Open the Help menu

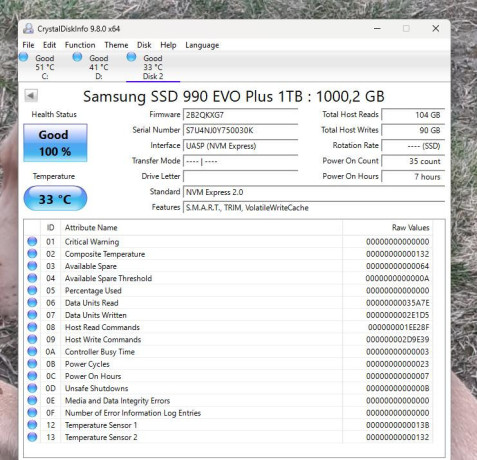[168, 45]
